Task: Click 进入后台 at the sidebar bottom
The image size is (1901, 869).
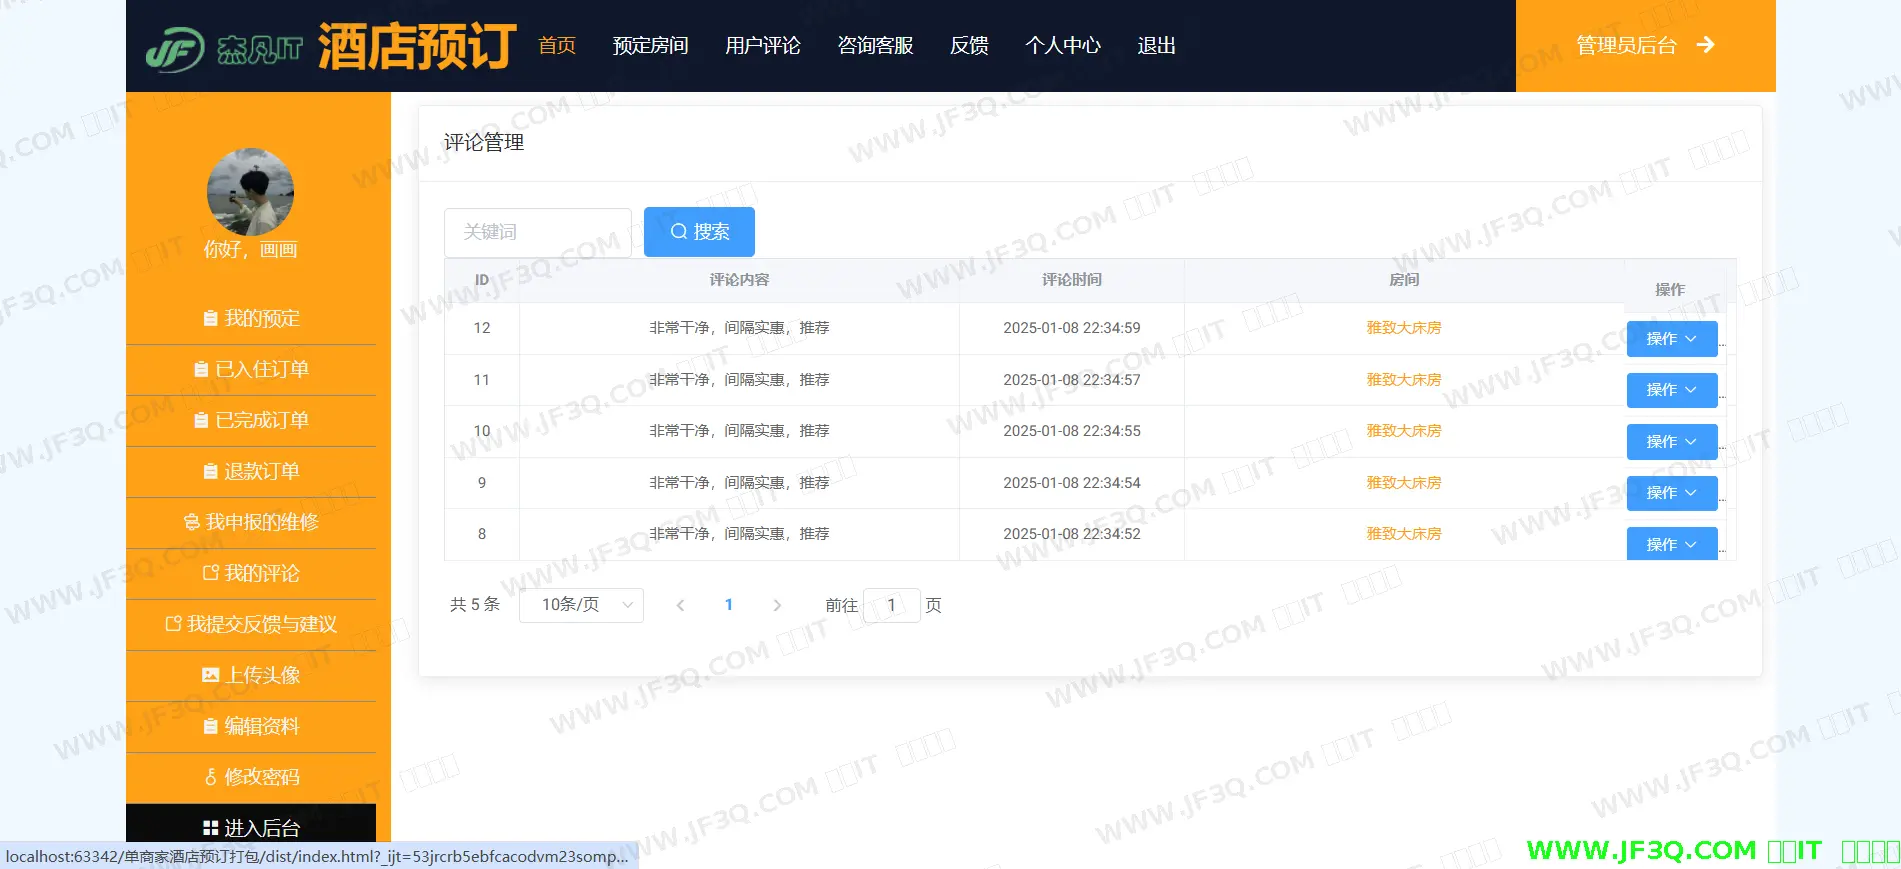Action: 251,827
